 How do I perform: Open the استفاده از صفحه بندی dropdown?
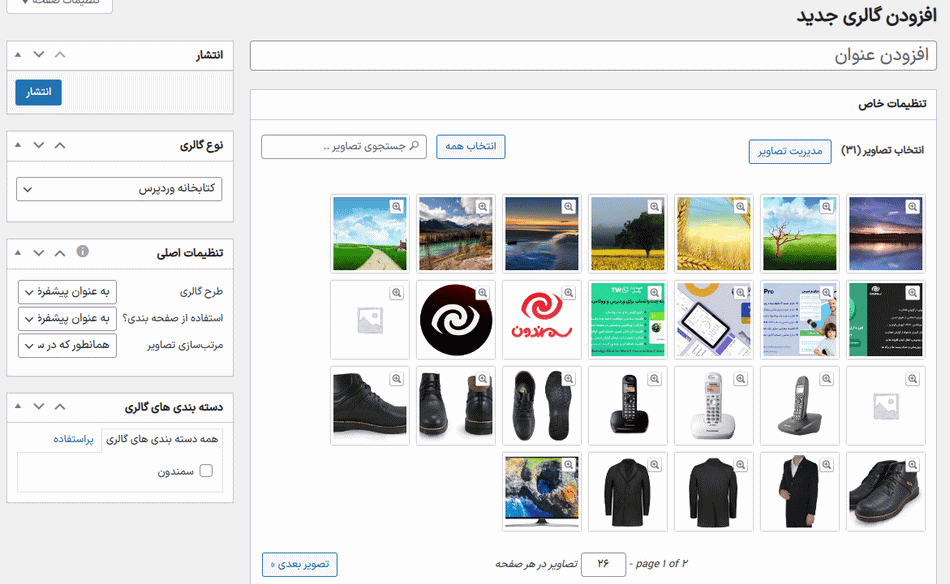[x=67, y=319]
